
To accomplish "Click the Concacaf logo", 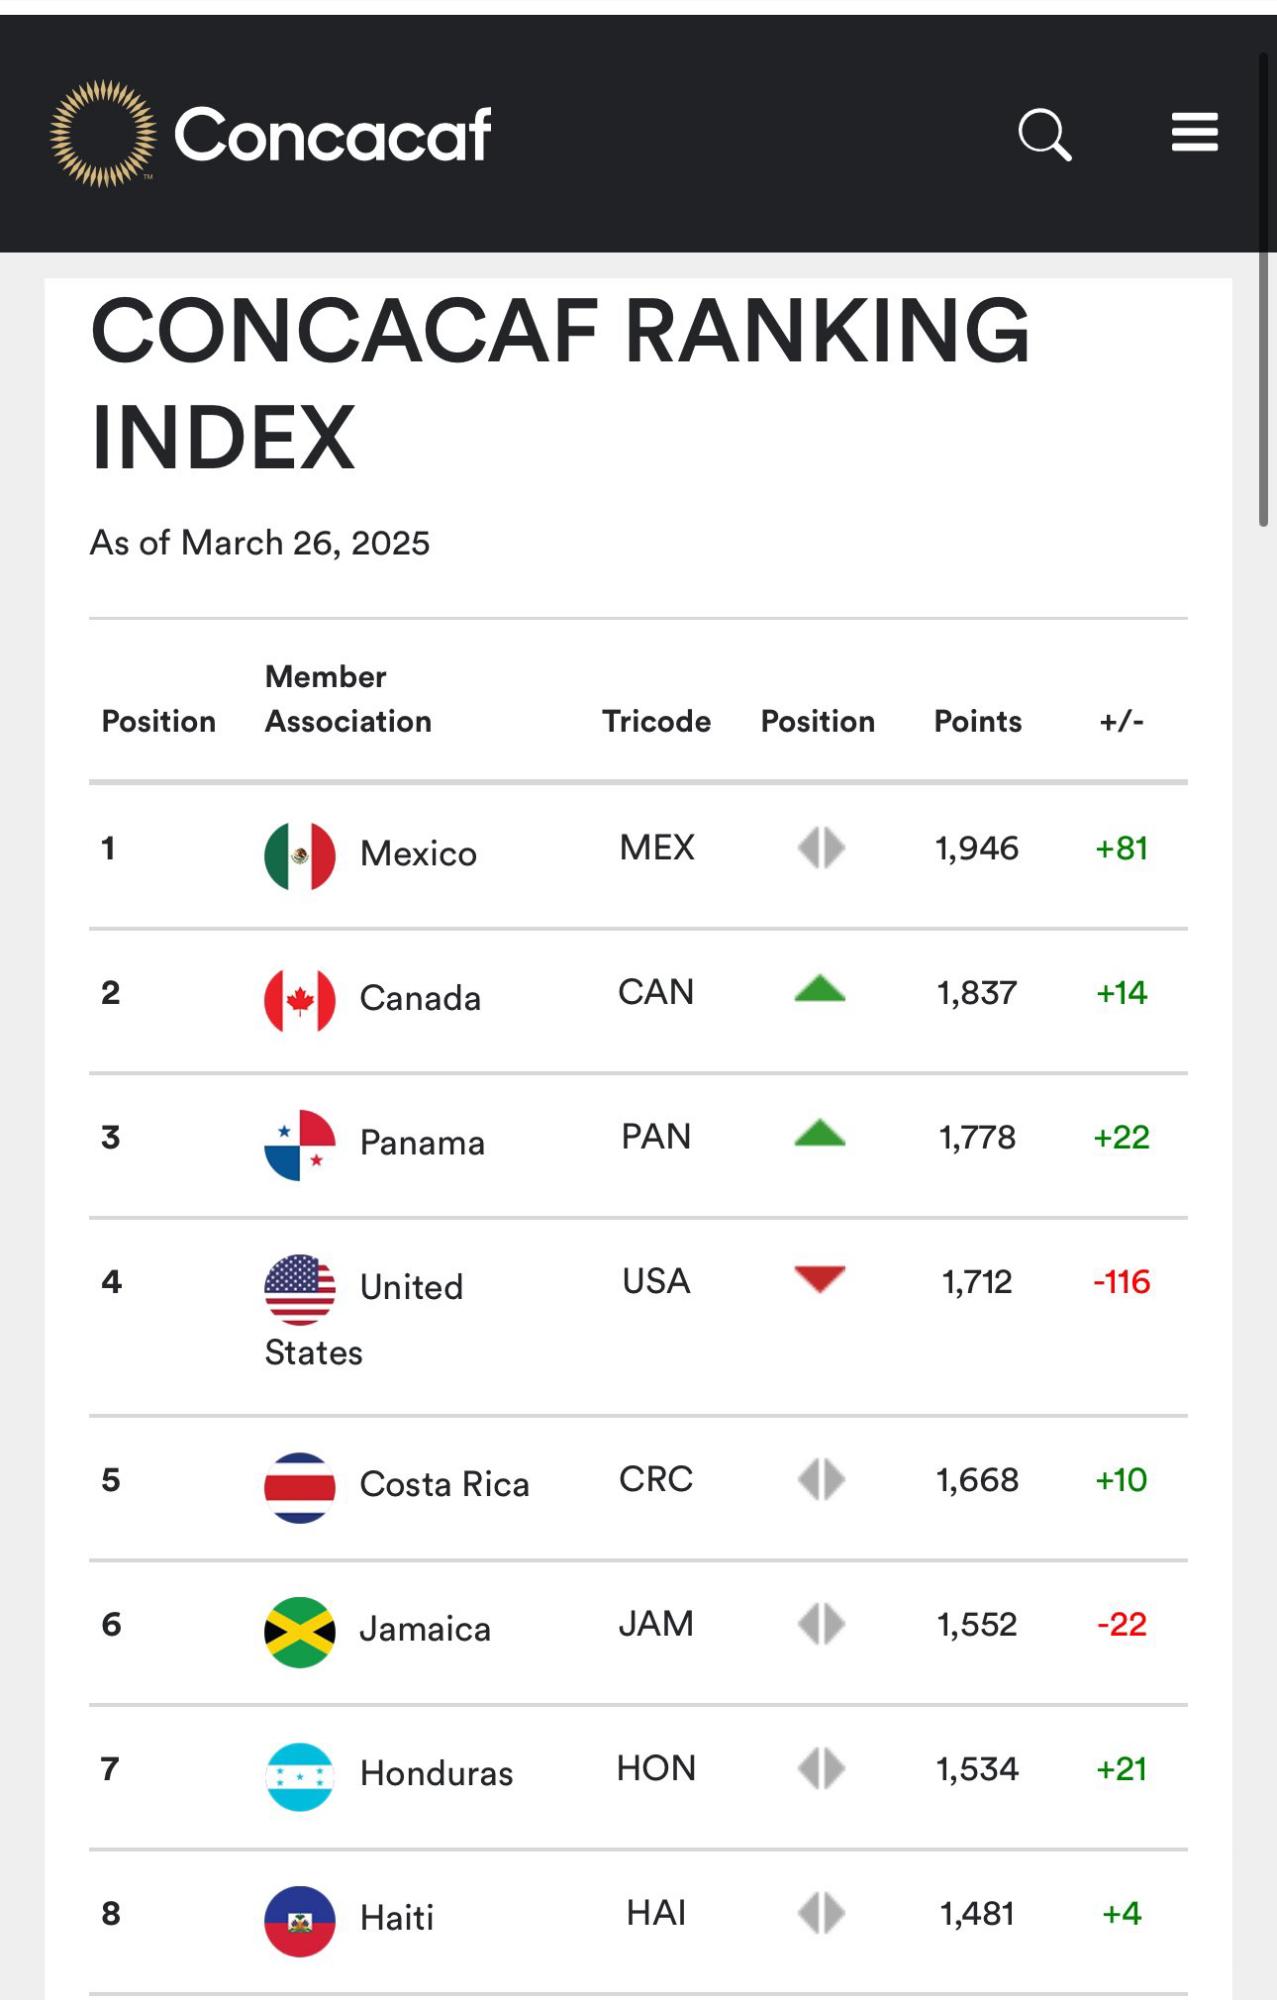I will point(270,133).
